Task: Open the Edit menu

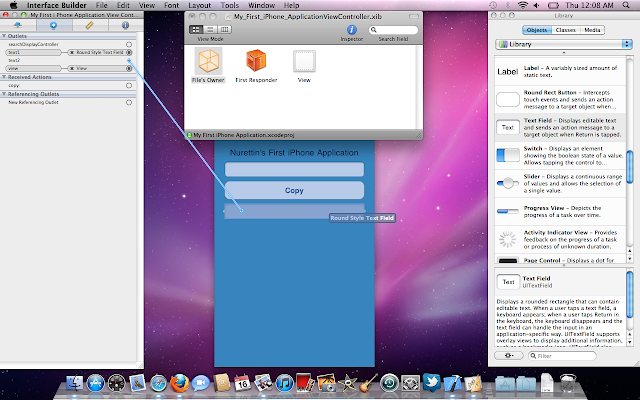Action: pyautogui.click(x=123, y=5)
